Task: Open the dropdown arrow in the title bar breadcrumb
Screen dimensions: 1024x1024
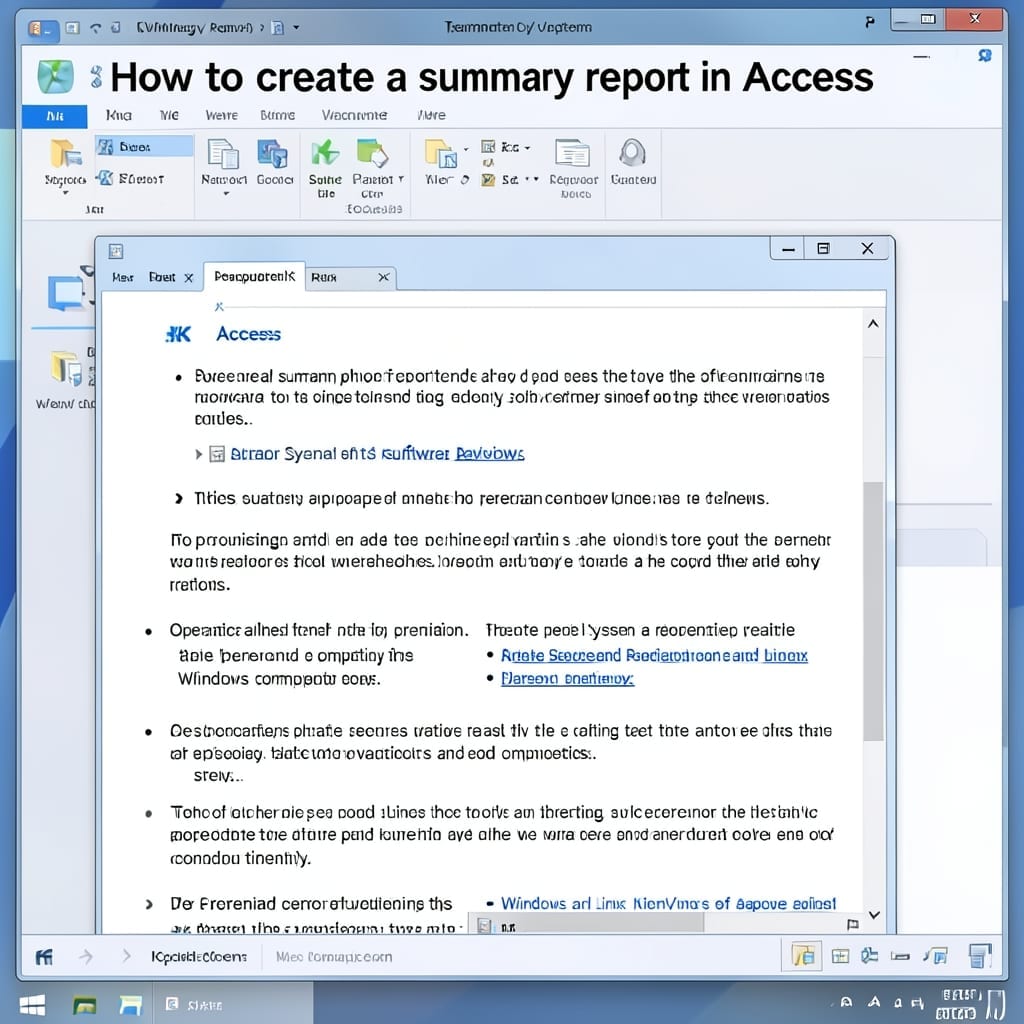Action: coord(296,27)
